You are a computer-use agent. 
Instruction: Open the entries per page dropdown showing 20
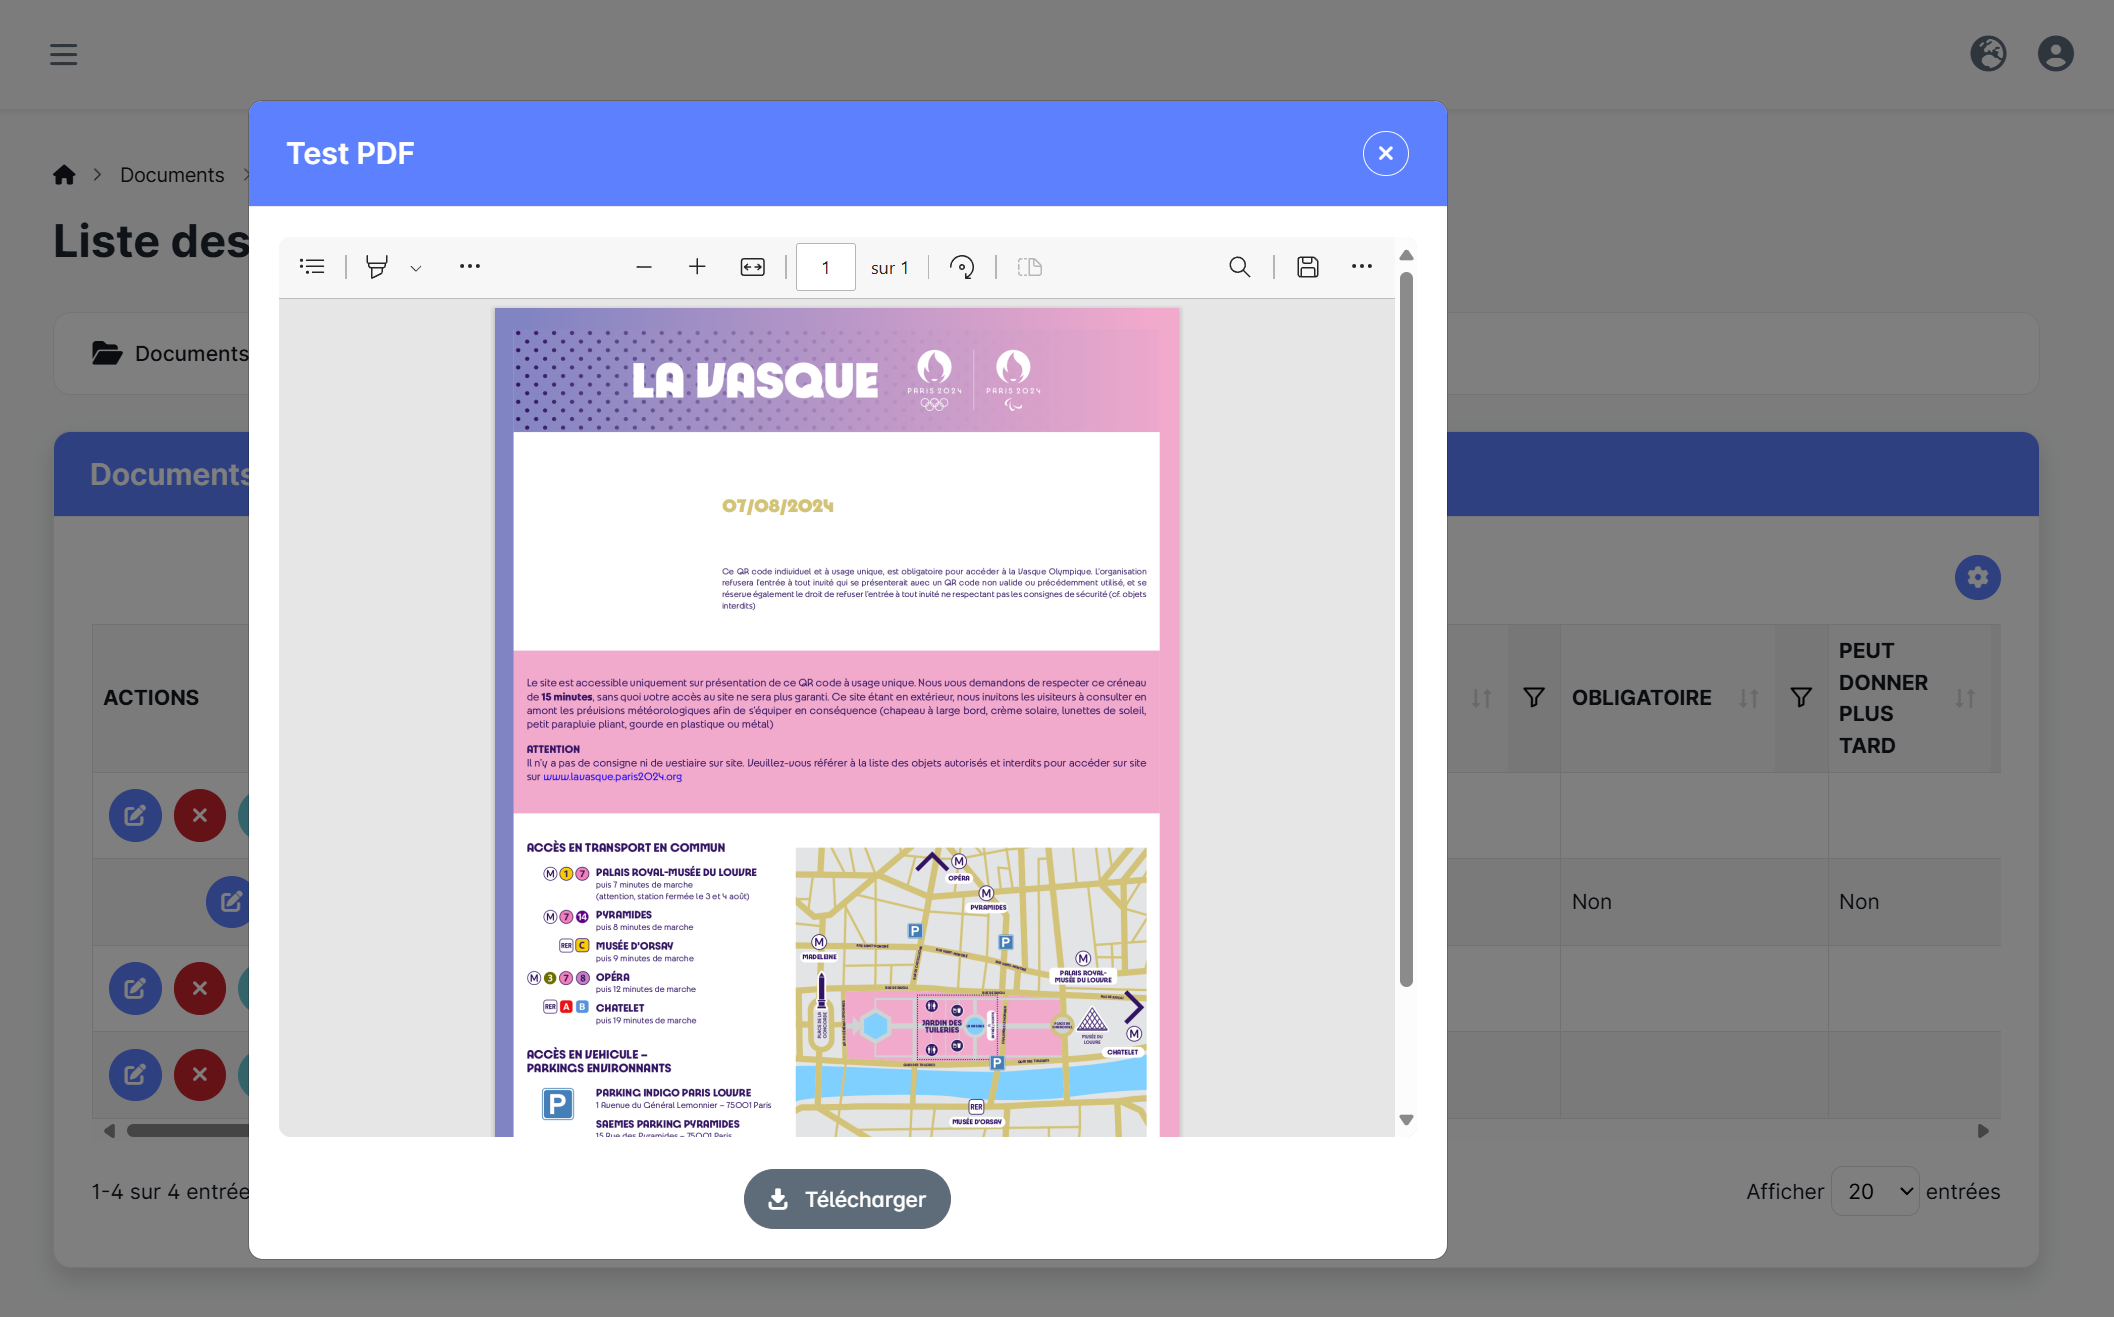1874,1191
